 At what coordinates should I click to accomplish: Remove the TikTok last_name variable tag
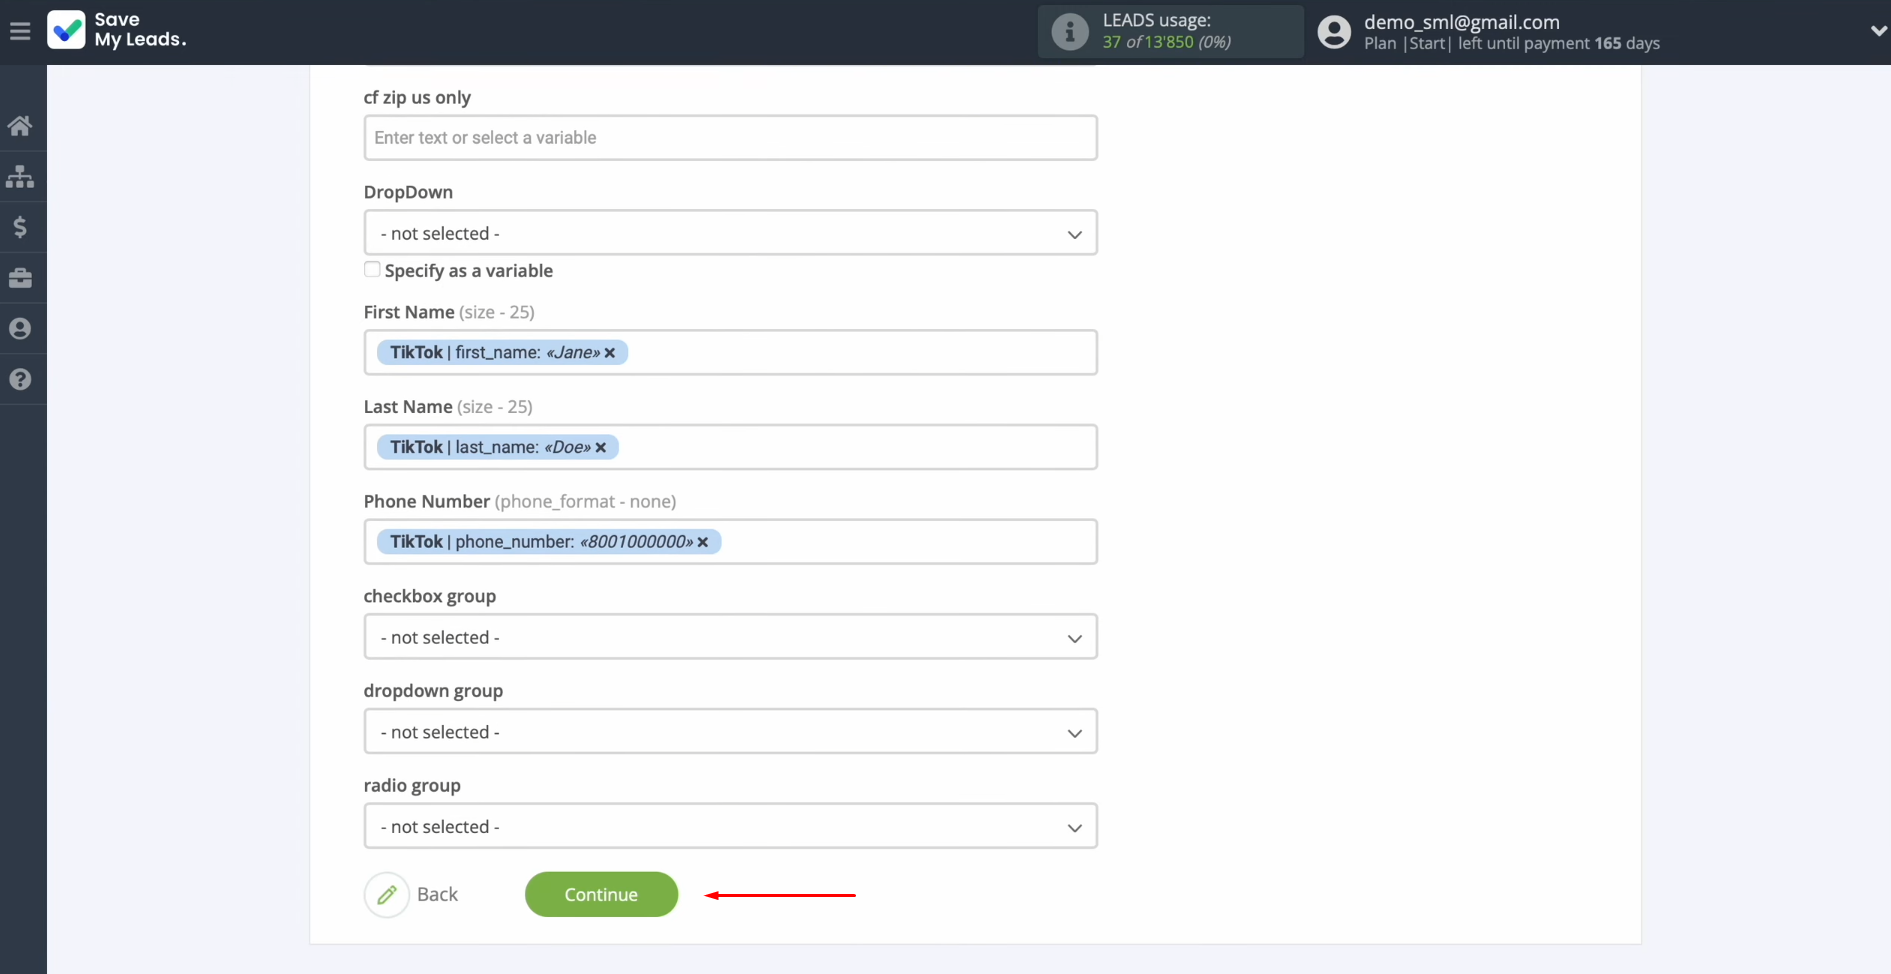pyautogui.click(x=601, y=448)
